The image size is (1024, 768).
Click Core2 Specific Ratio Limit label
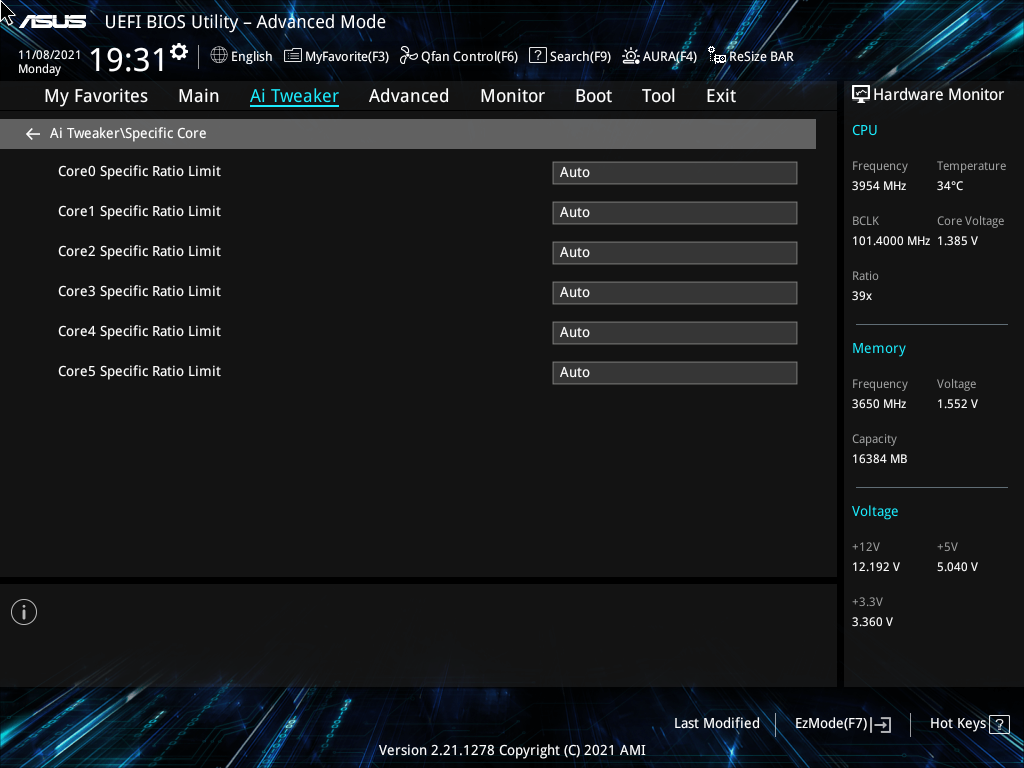coord(139,251)
